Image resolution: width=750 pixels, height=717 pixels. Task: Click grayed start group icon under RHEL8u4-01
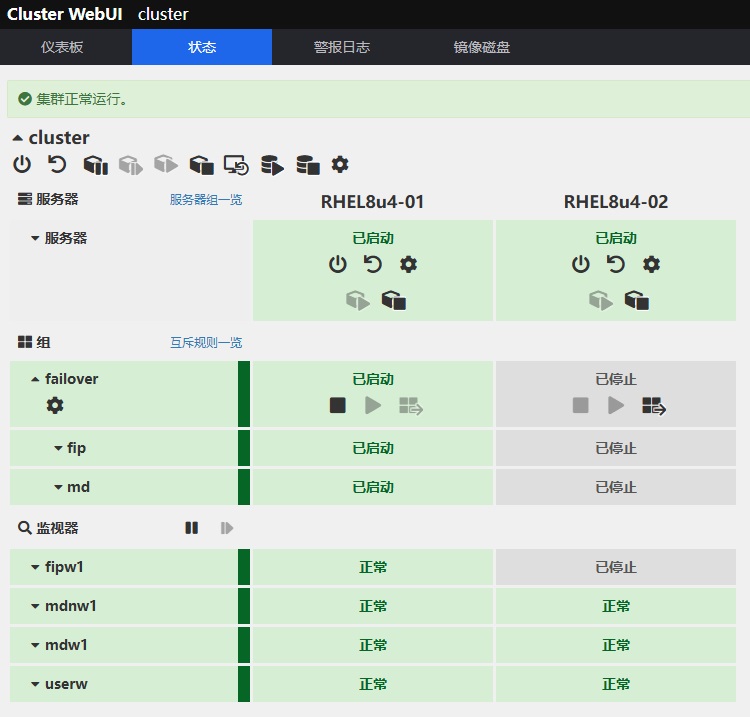tap(373, 405)
